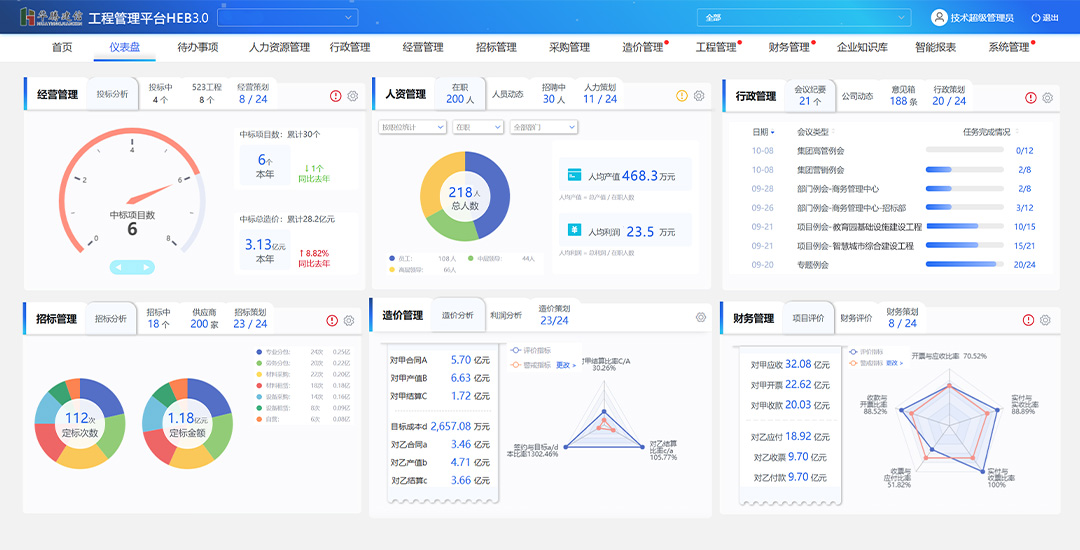
Task: Click the 人均利润 yen icon
Action: coord(574,230)
